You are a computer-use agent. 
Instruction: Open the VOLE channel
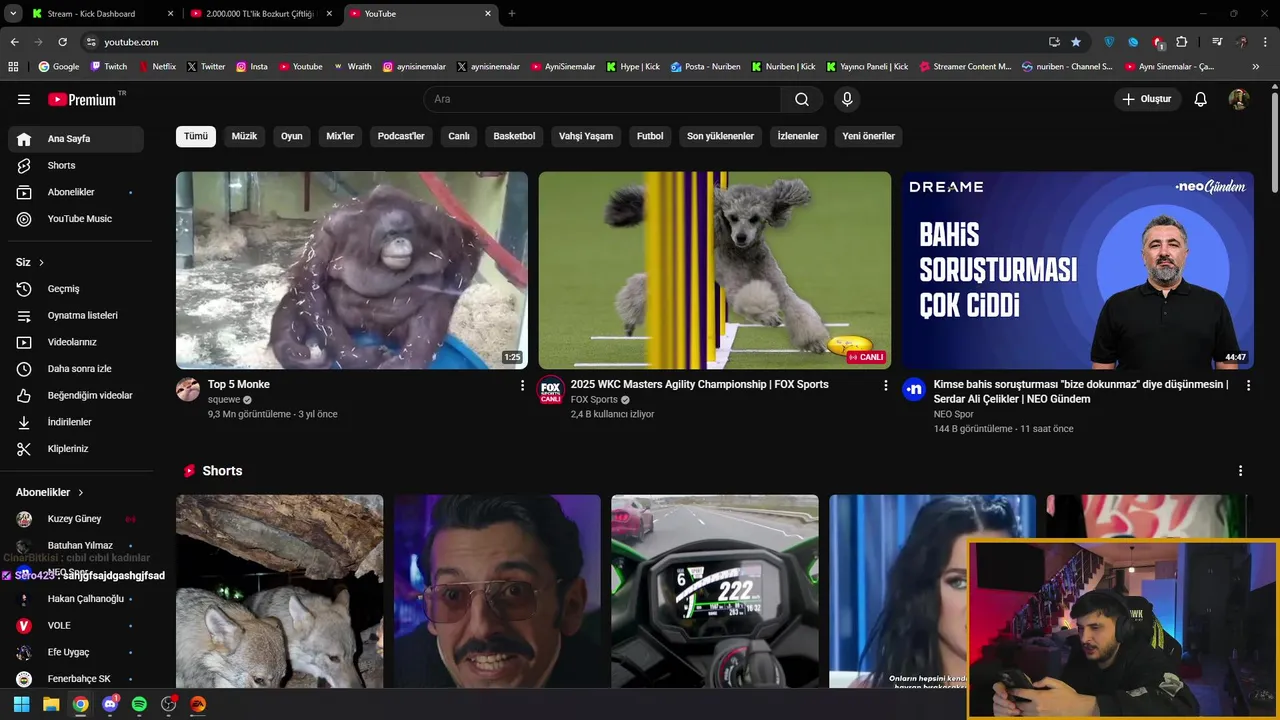click(x=76, y=625)
